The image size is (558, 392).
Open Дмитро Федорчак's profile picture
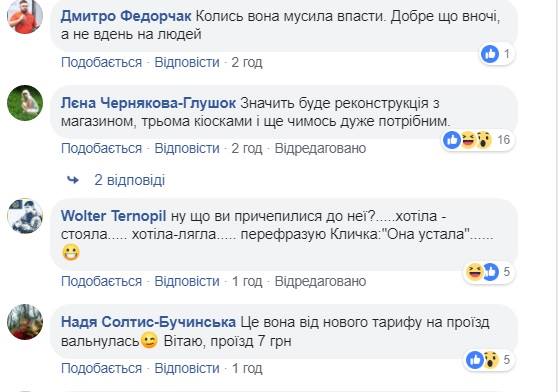(25, 16)
